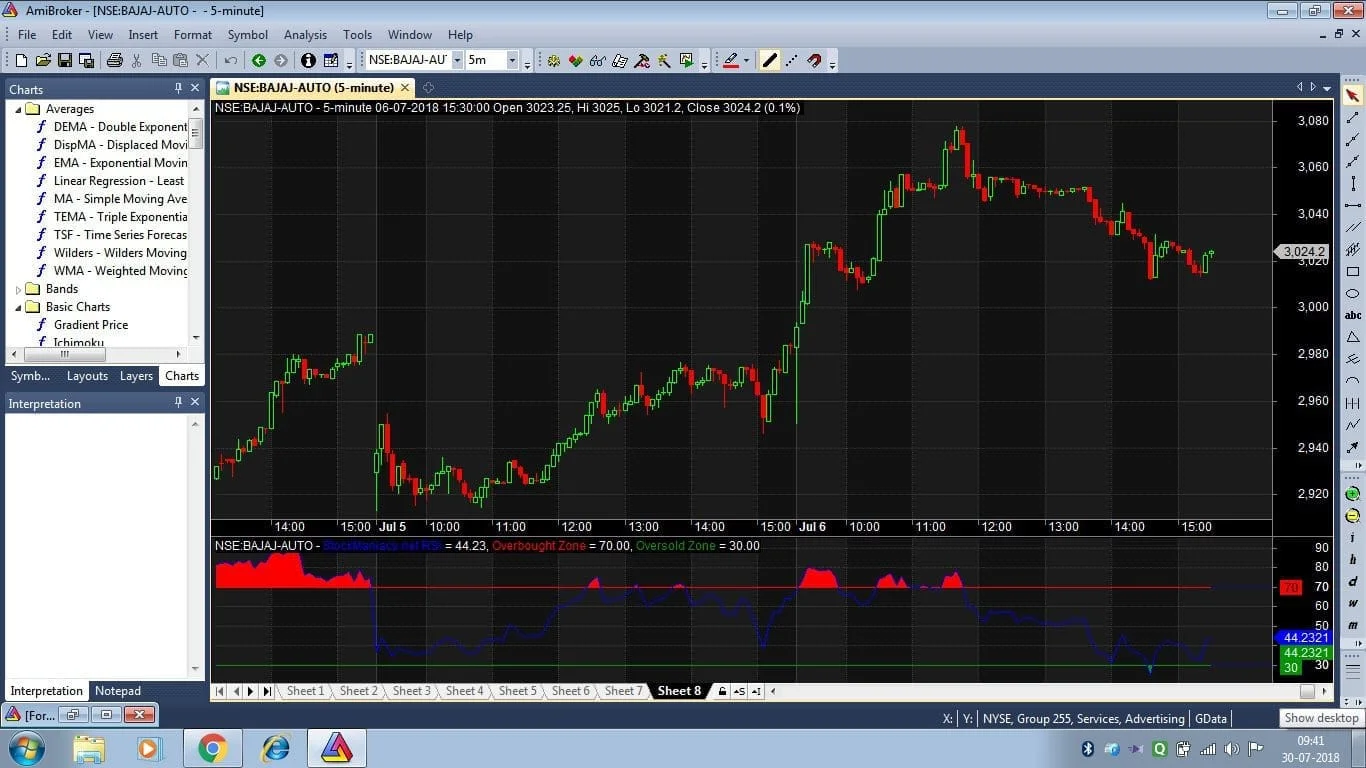Click the Print toolbar icon
Viewport: 1366px width, 768px height.
point(114,60)
